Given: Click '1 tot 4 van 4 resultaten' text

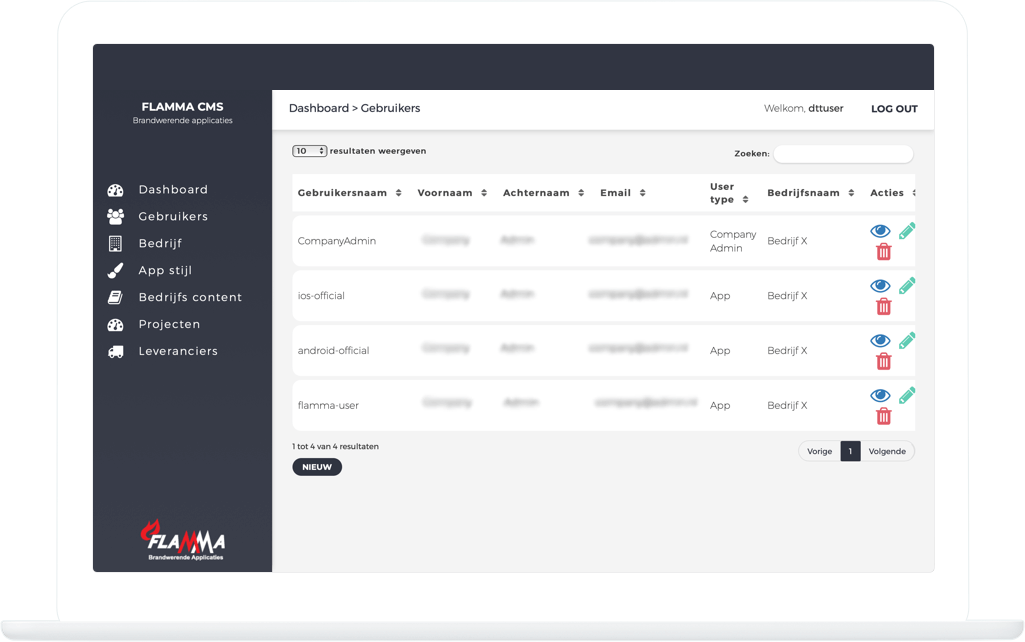Looking at the screenshot, I should [335, 447].
